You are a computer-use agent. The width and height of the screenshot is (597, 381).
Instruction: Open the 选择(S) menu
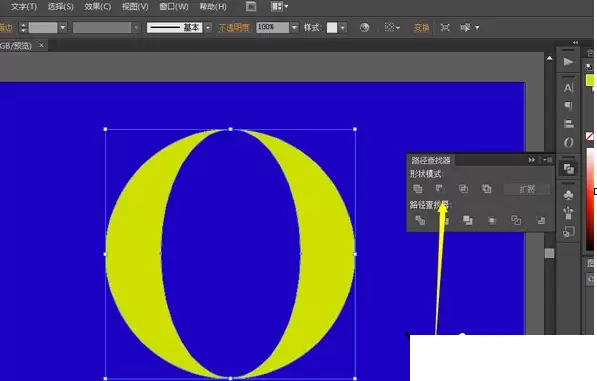[61, 6]
